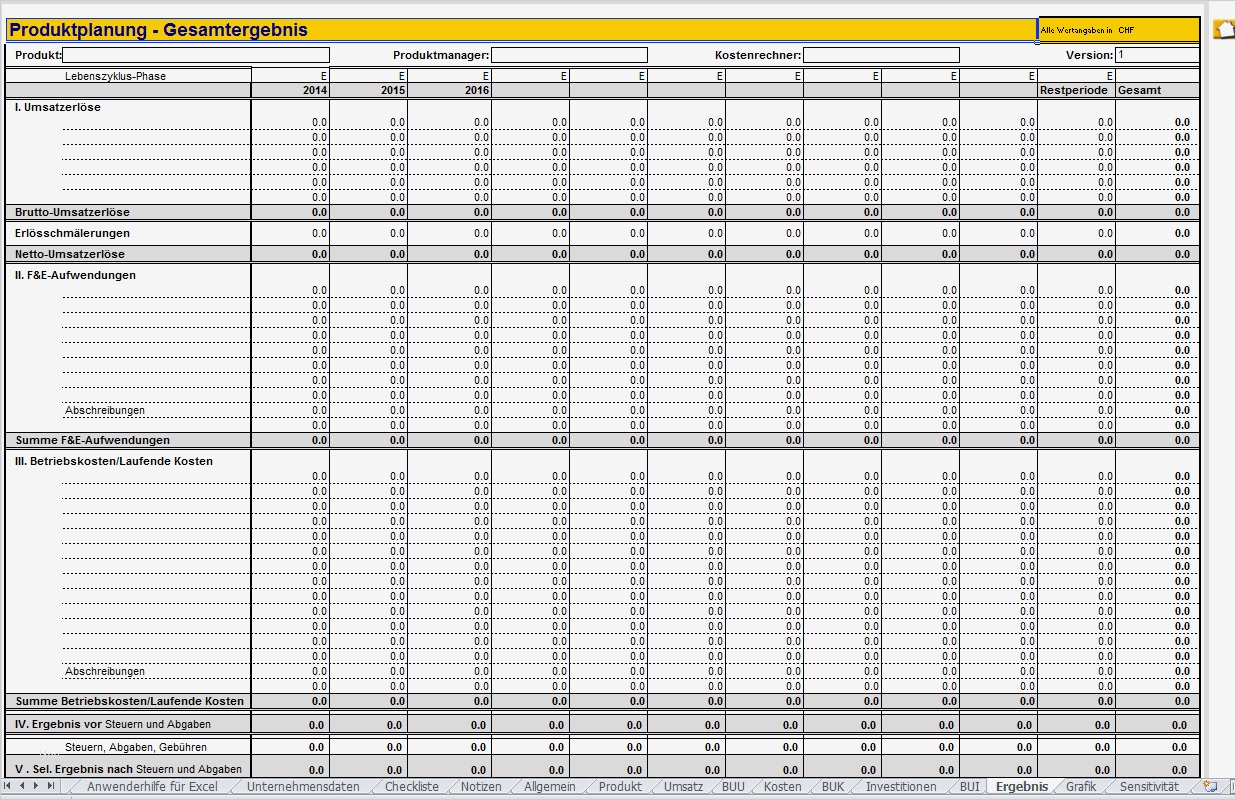This screenshot has width=1236, height=800.
Task: Select the Gesamt total cell for Netto-Umsatzerlöse
Action: (x=1158, y=254)
